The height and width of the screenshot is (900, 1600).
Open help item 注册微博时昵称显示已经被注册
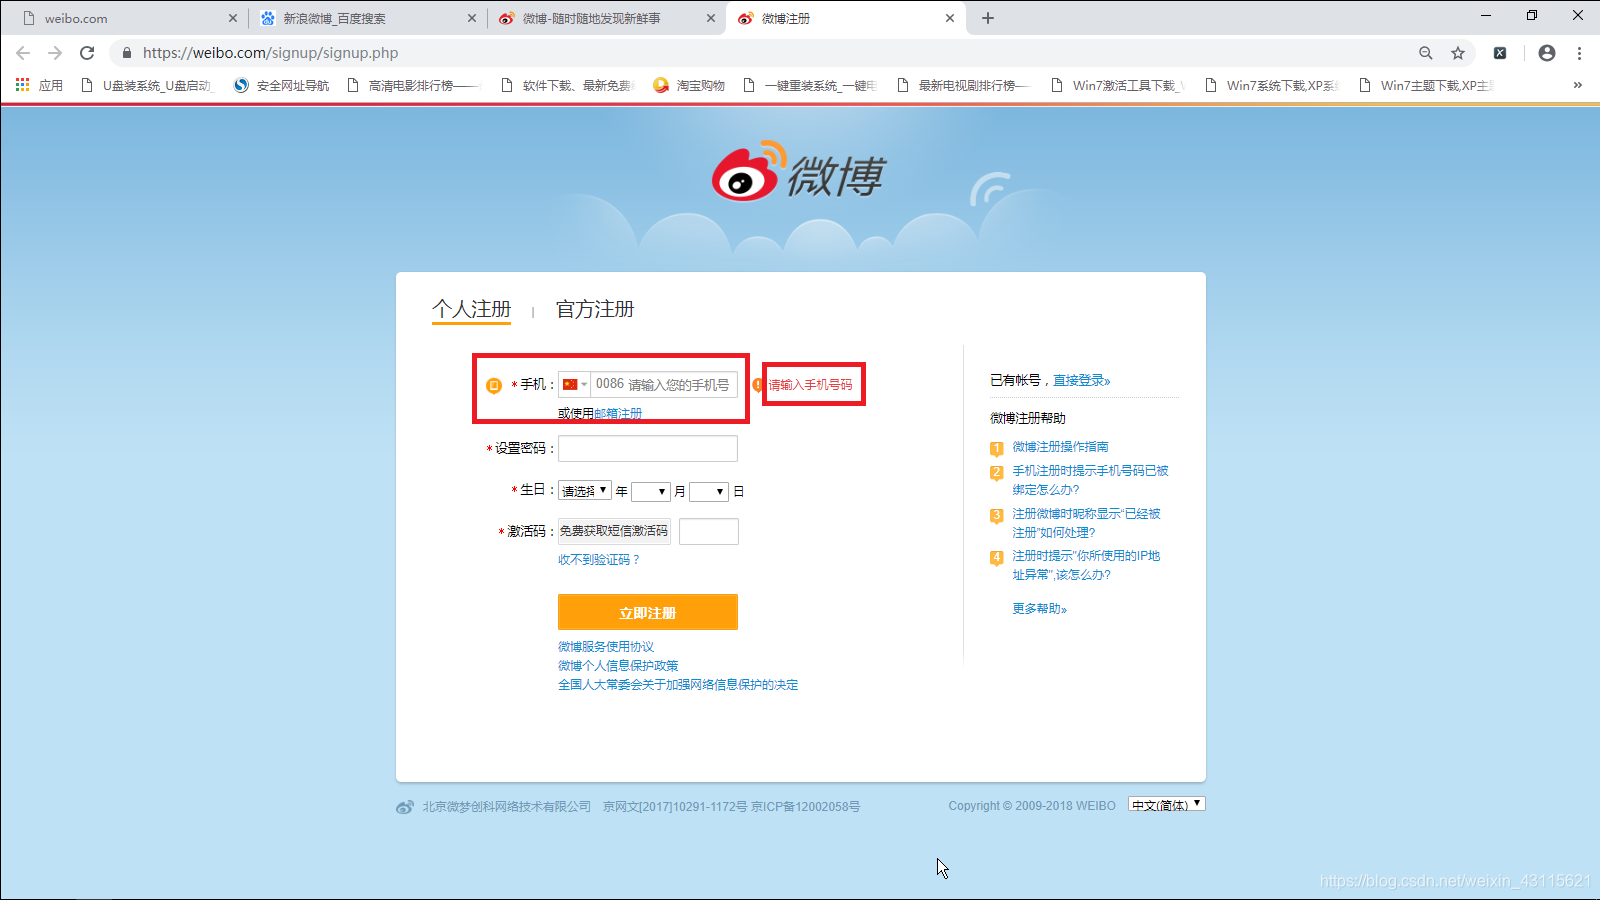(x=1086, y=523)
